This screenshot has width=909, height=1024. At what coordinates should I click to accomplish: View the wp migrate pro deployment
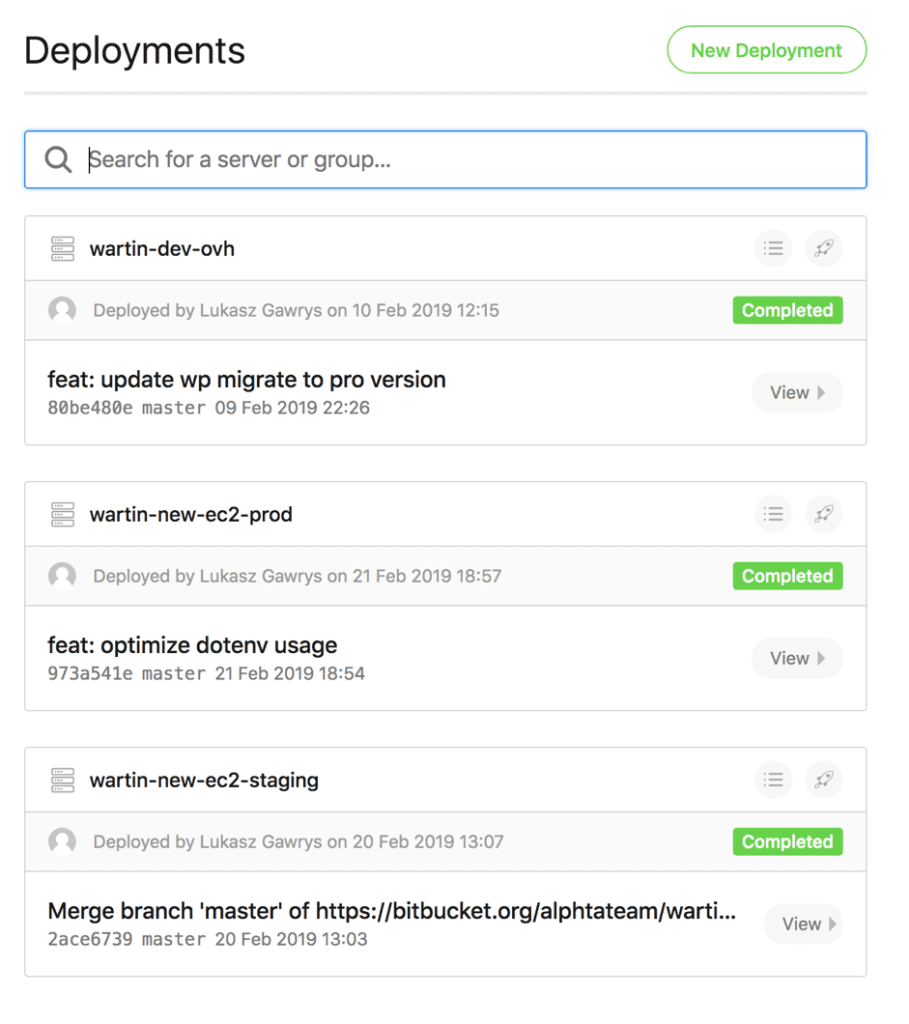tap(797, 392)
